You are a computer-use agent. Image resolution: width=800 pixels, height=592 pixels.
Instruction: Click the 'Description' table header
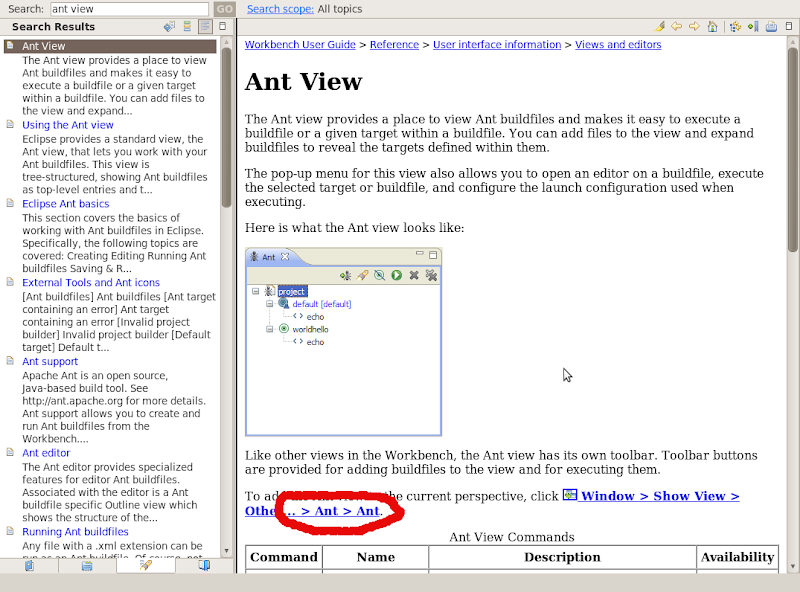562,557
